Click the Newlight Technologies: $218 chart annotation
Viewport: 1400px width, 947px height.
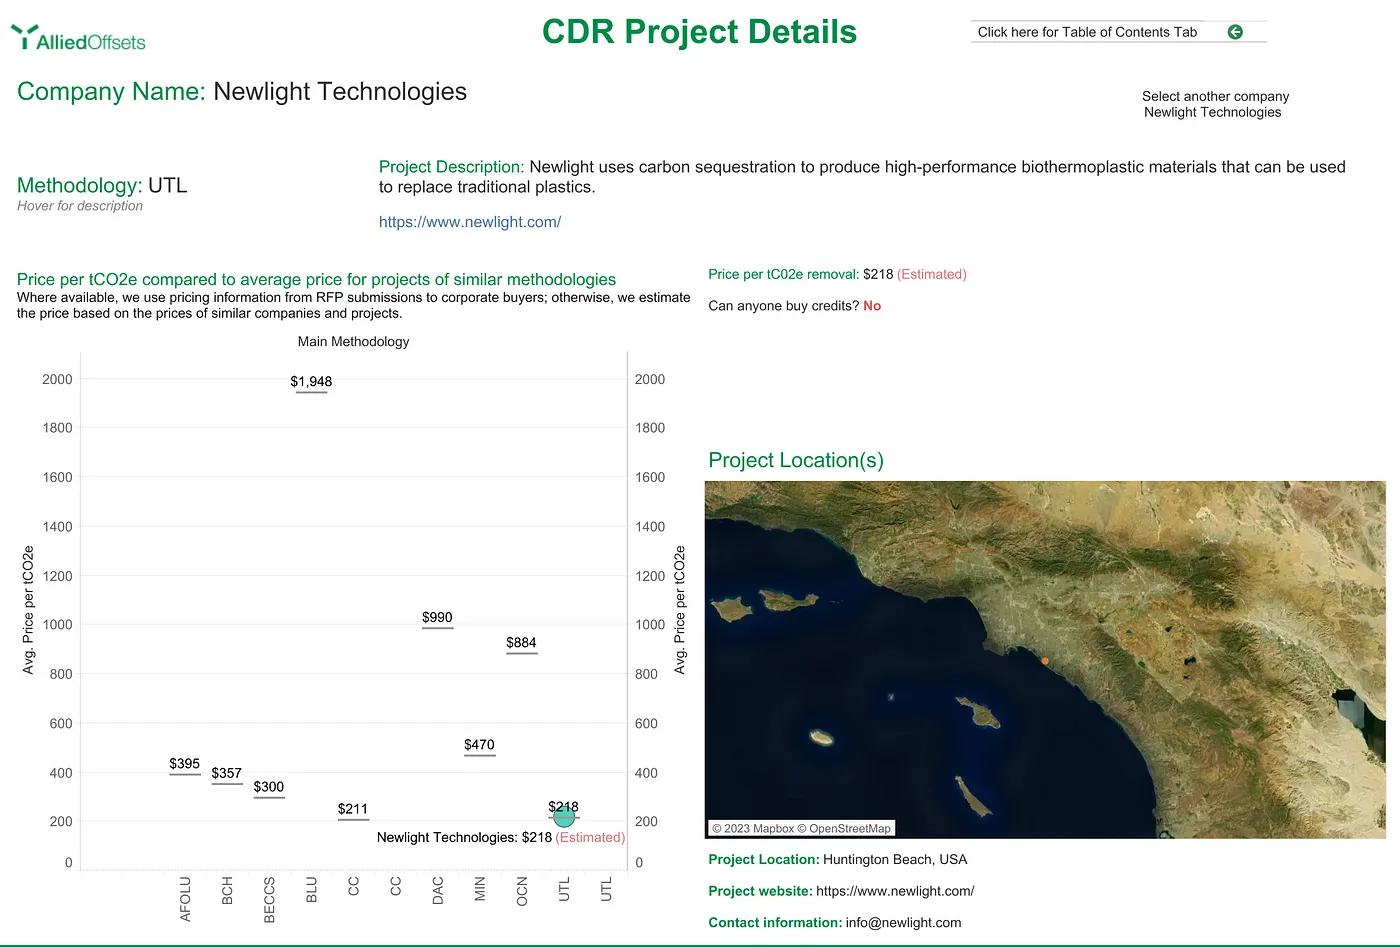tap(501, 837)
